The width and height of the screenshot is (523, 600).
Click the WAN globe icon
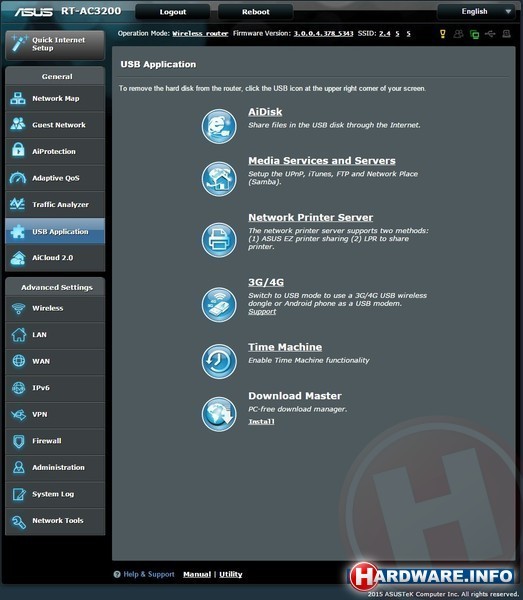(x=19, y=361)
